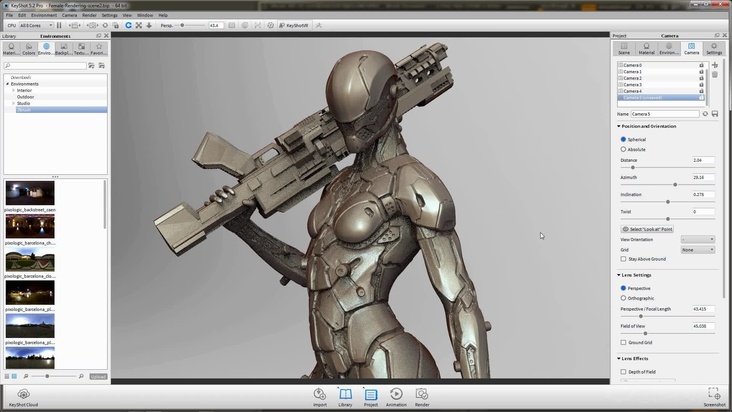Enable Stay Above Ground
Viewport: 732px width, 412px height.
623,259
